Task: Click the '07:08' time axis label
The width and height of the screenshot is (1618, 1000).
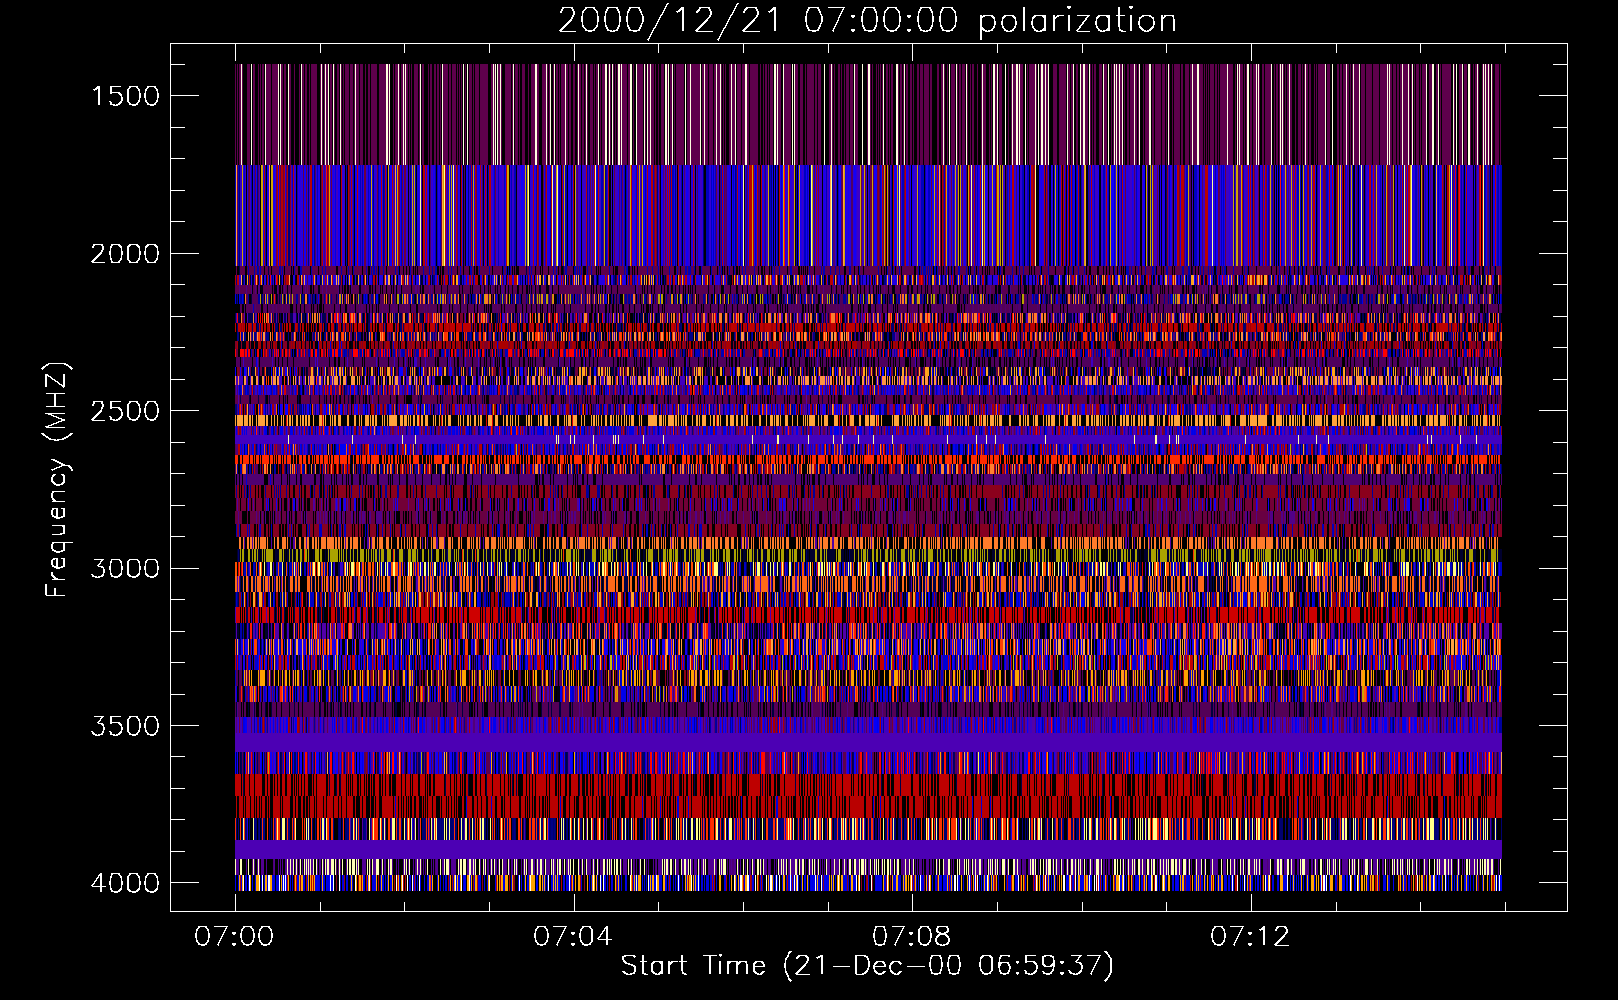Action: (x=911, y=937)
